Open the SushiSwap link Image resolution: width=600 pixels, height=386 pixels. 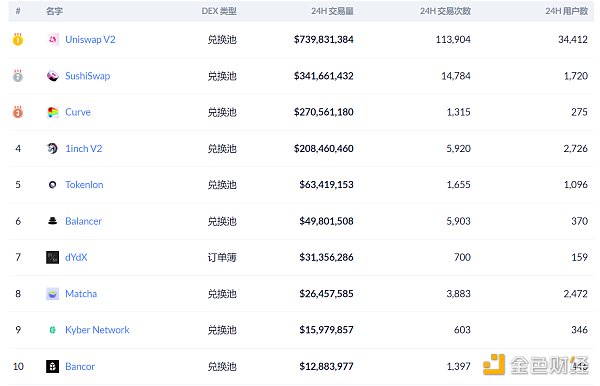88,76
